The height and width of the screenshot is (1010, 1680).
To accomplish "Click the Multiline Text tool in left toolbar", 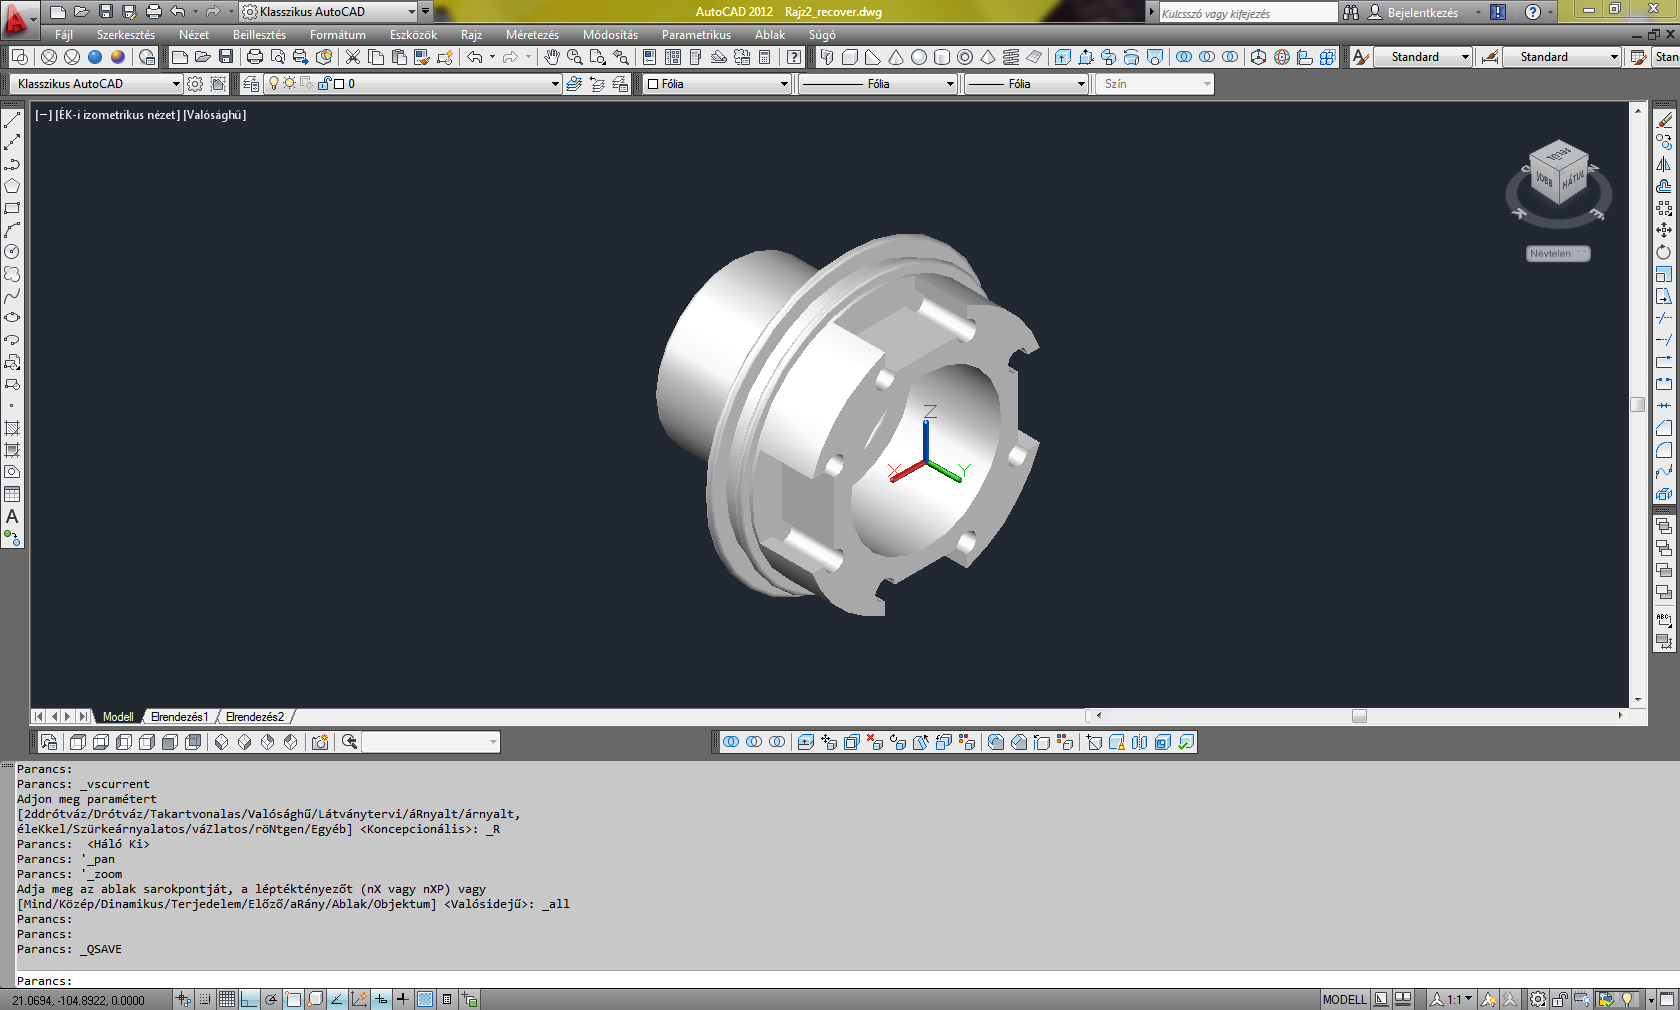I will point(12,516).
